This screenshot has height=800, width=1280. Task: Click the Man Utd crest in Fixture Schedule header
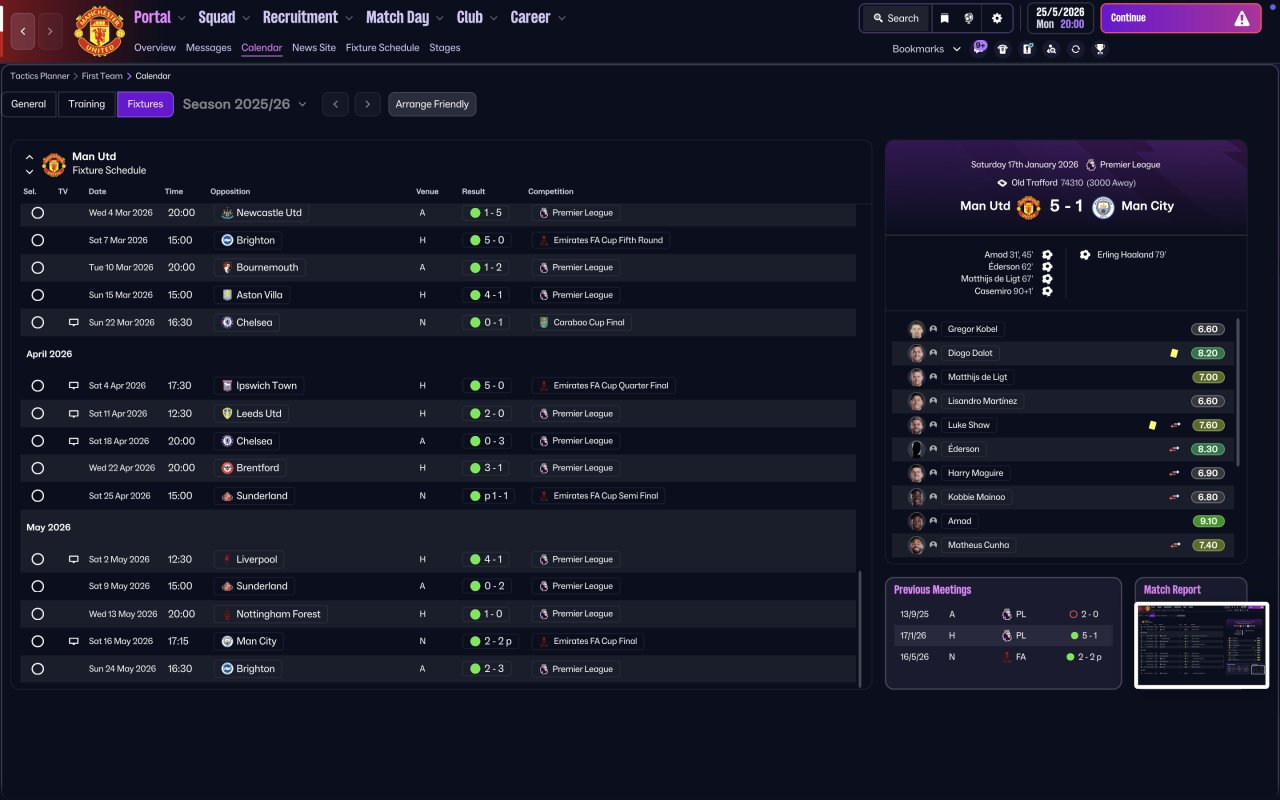(54, 164)
